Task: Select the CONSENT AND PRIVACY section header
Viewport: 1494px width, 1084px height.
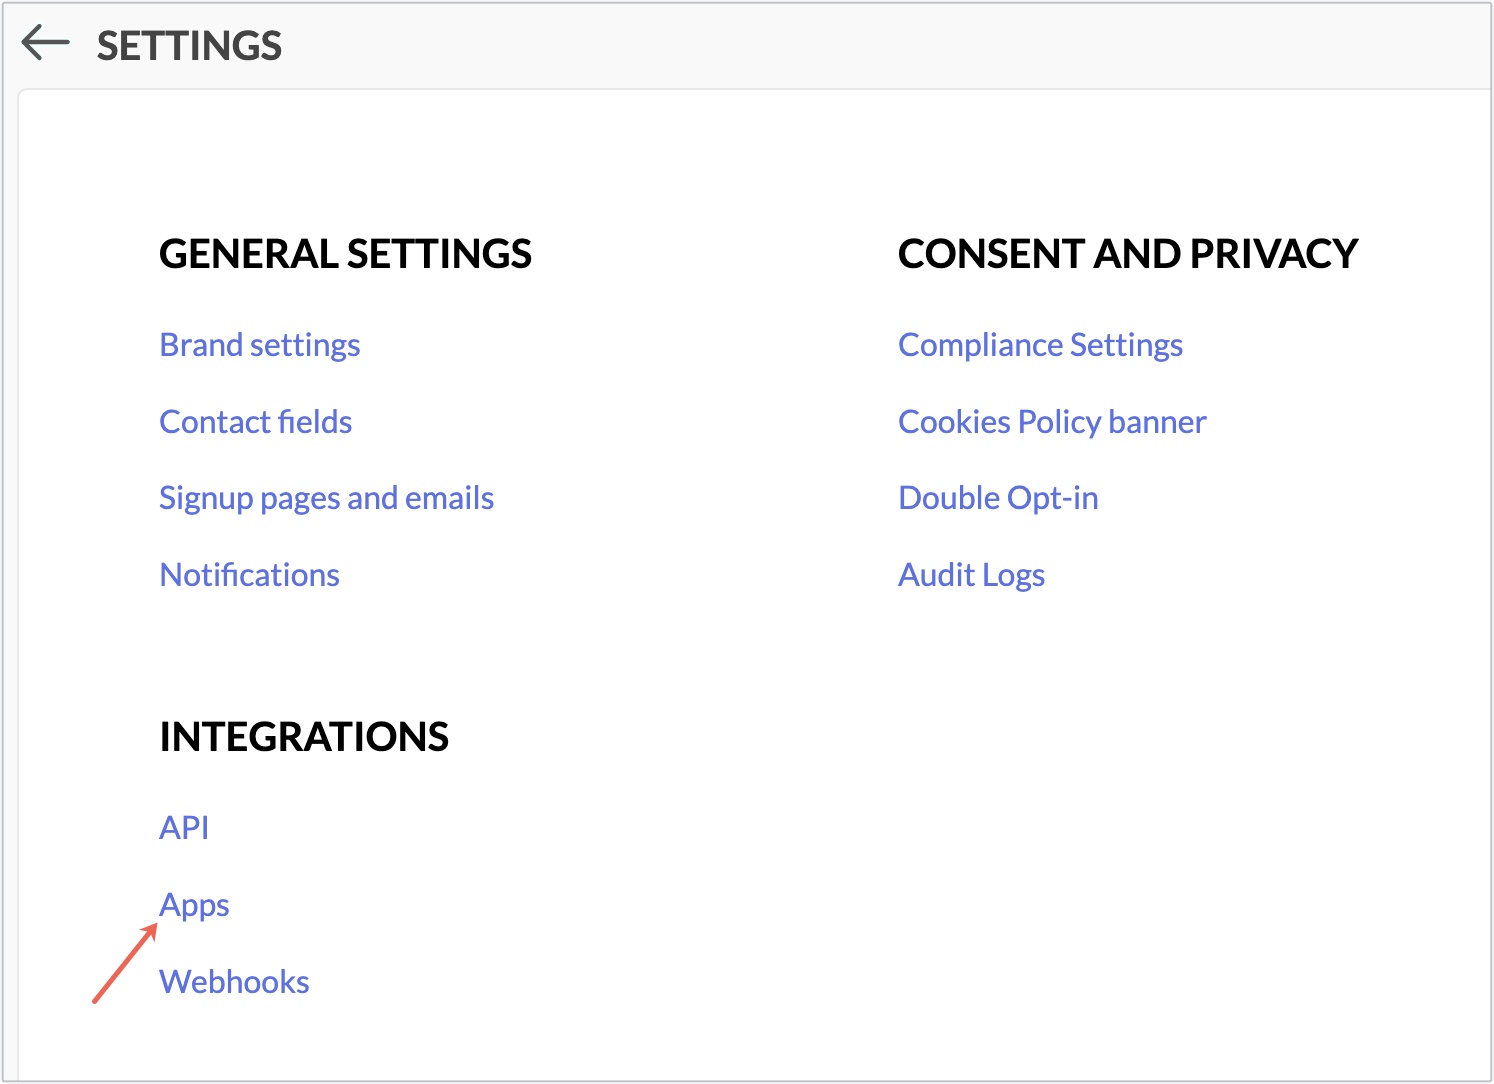Action: (x=1128, y=254)
